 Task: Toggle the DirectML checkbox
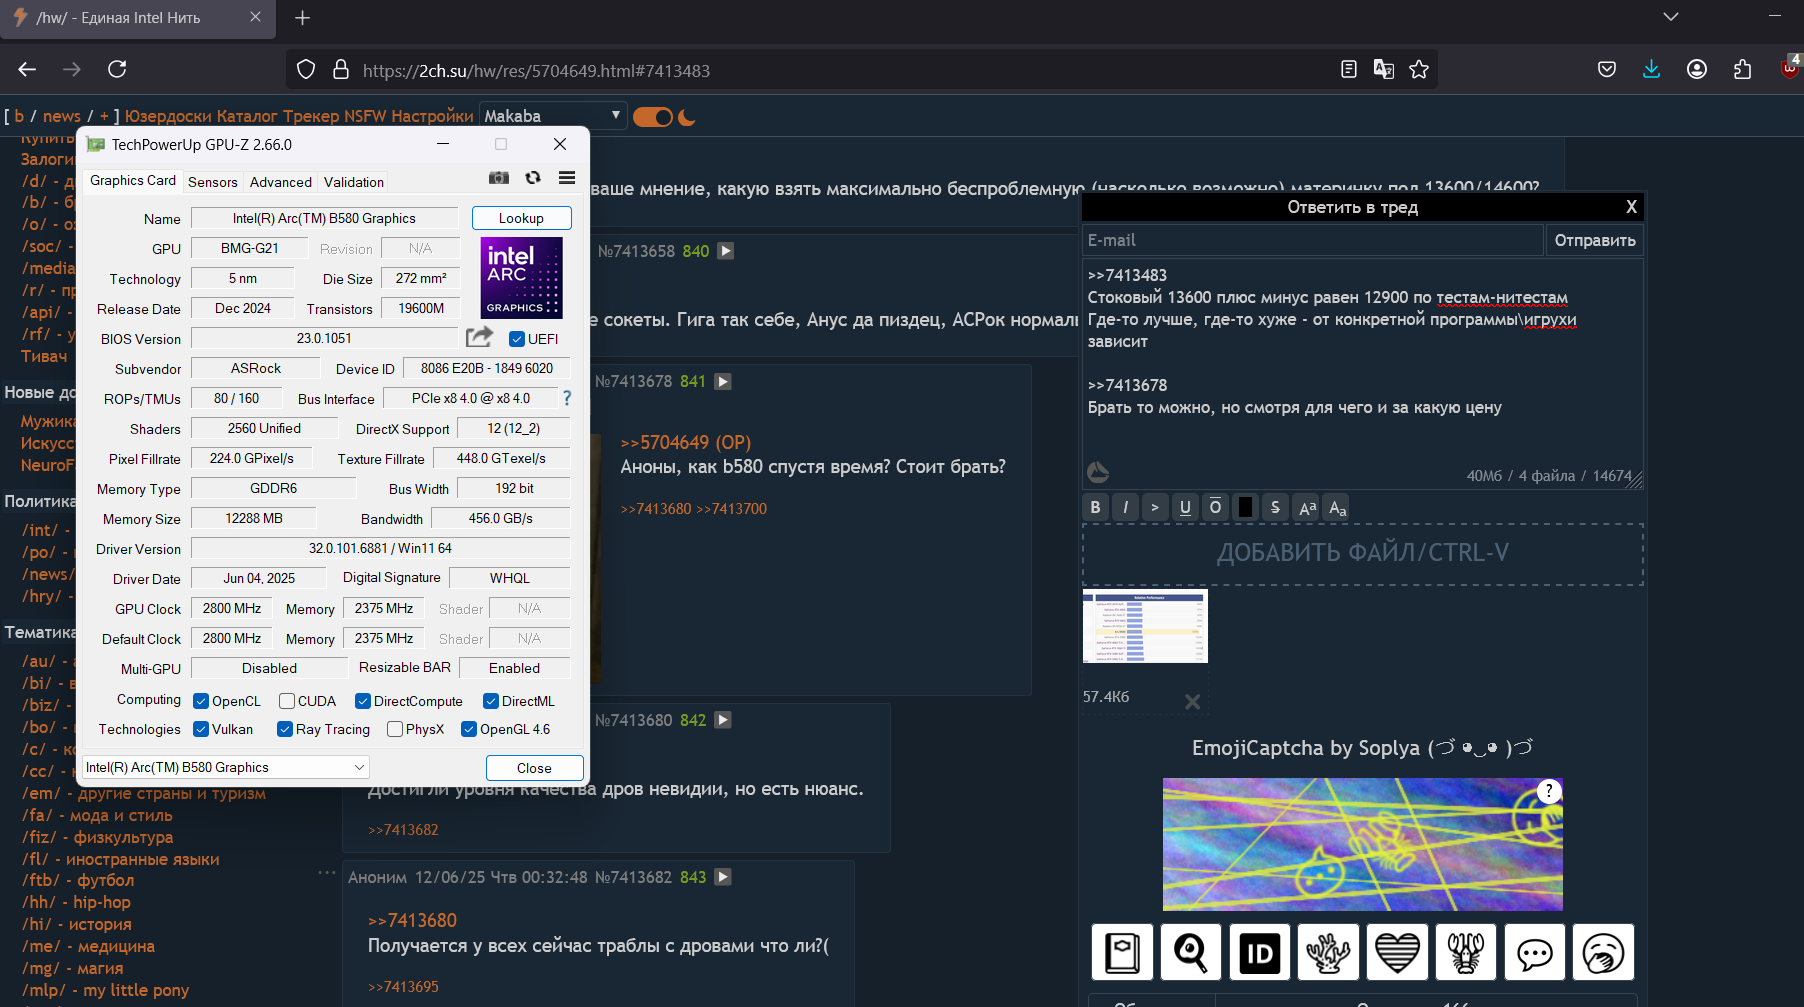coord(491,701)
